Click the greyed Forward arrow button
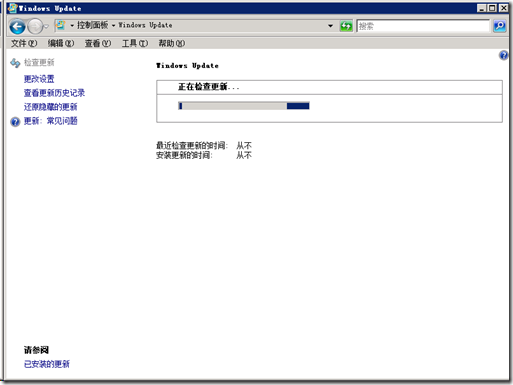513x385 pixels. coord(35,26)
